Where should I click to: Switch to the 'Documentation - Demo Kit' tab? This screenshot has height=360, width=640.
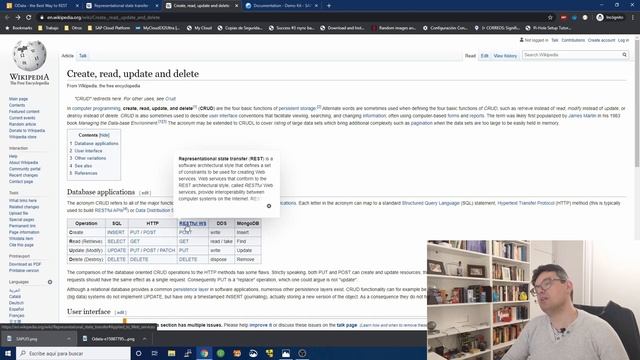[282, 6]
